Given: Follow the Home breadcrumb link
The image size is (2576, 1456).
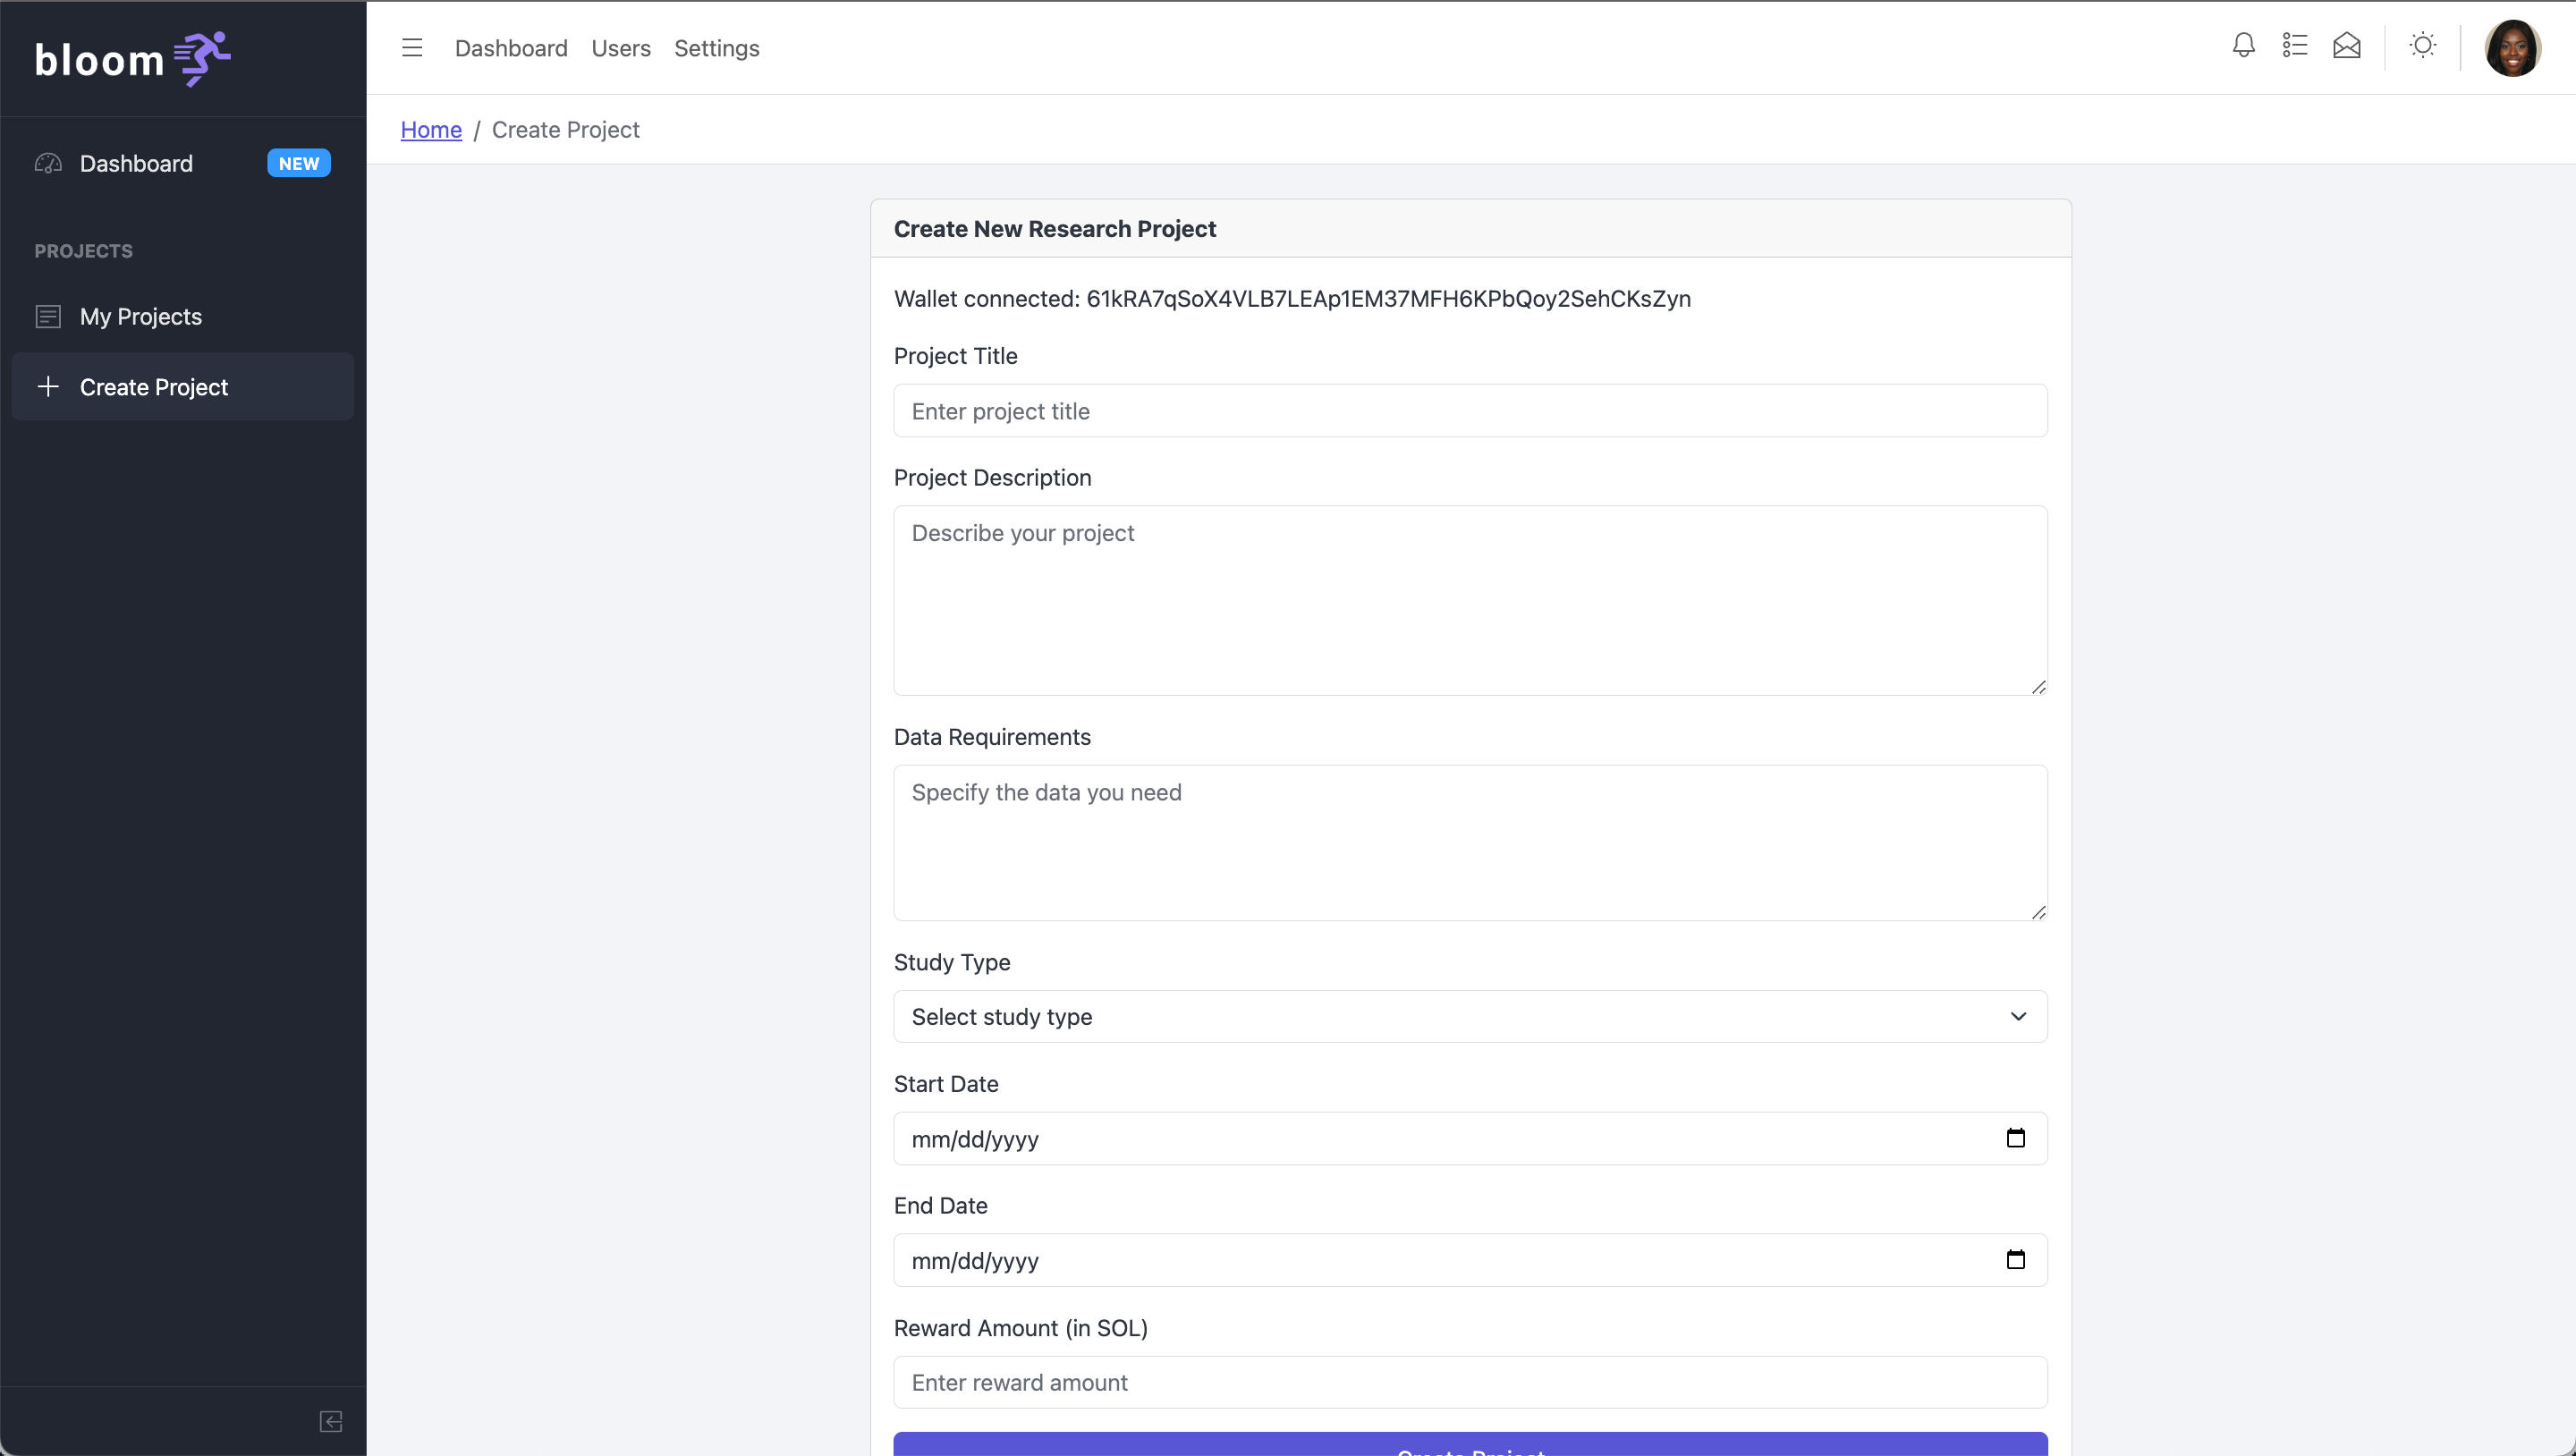Looking at the screenshot, I should (431, 130).
